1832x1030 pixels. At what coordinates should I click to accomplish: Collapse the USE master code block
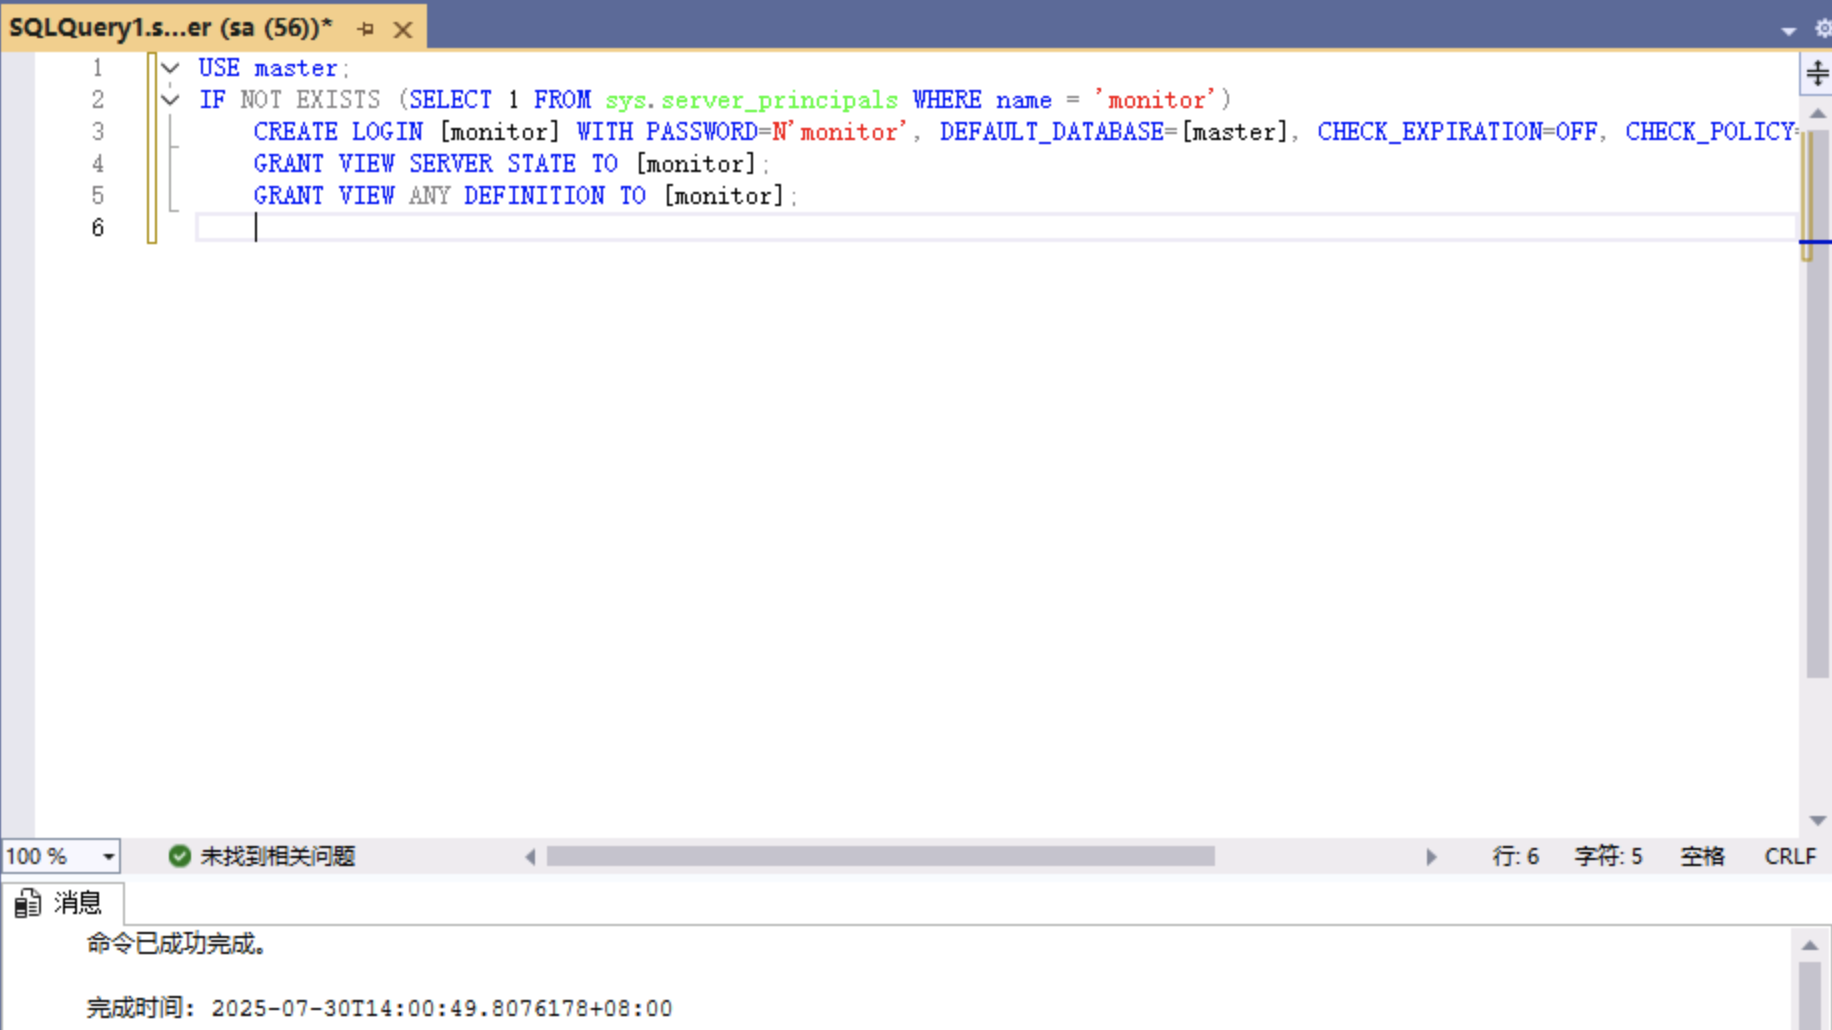[170, 68]
